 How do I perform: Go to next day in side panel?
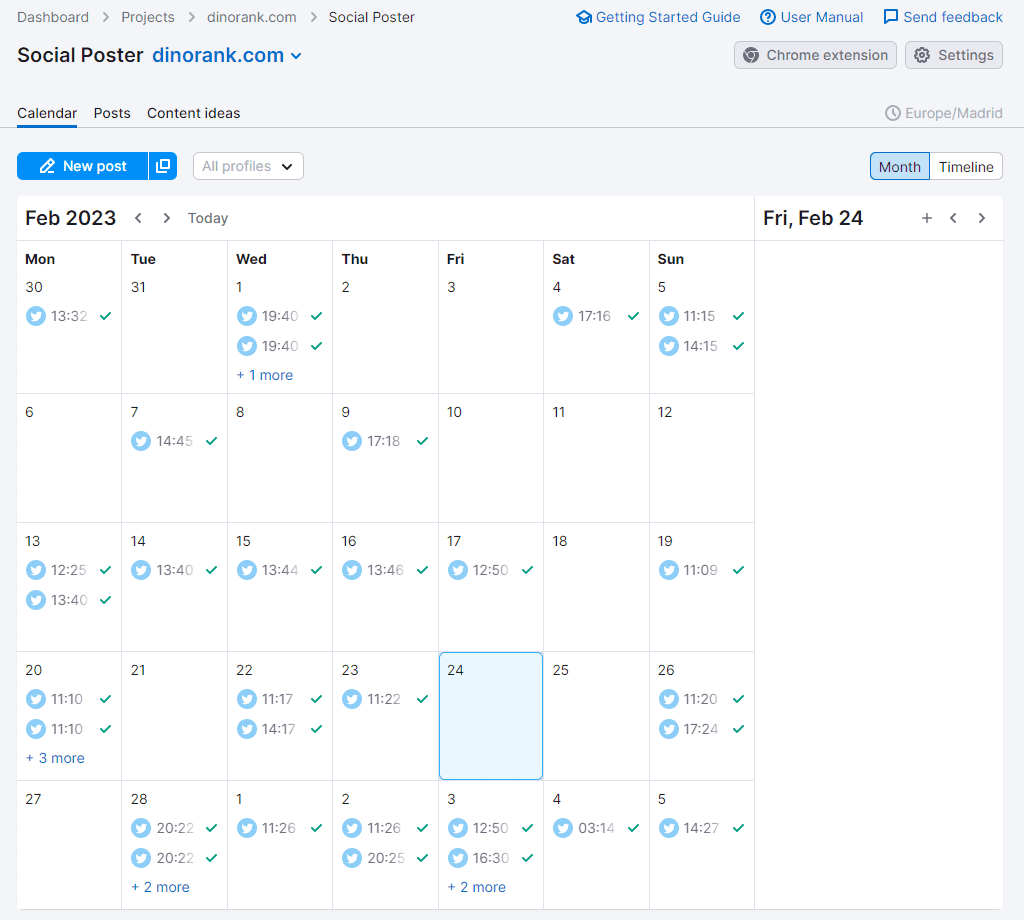click(982, 218)
